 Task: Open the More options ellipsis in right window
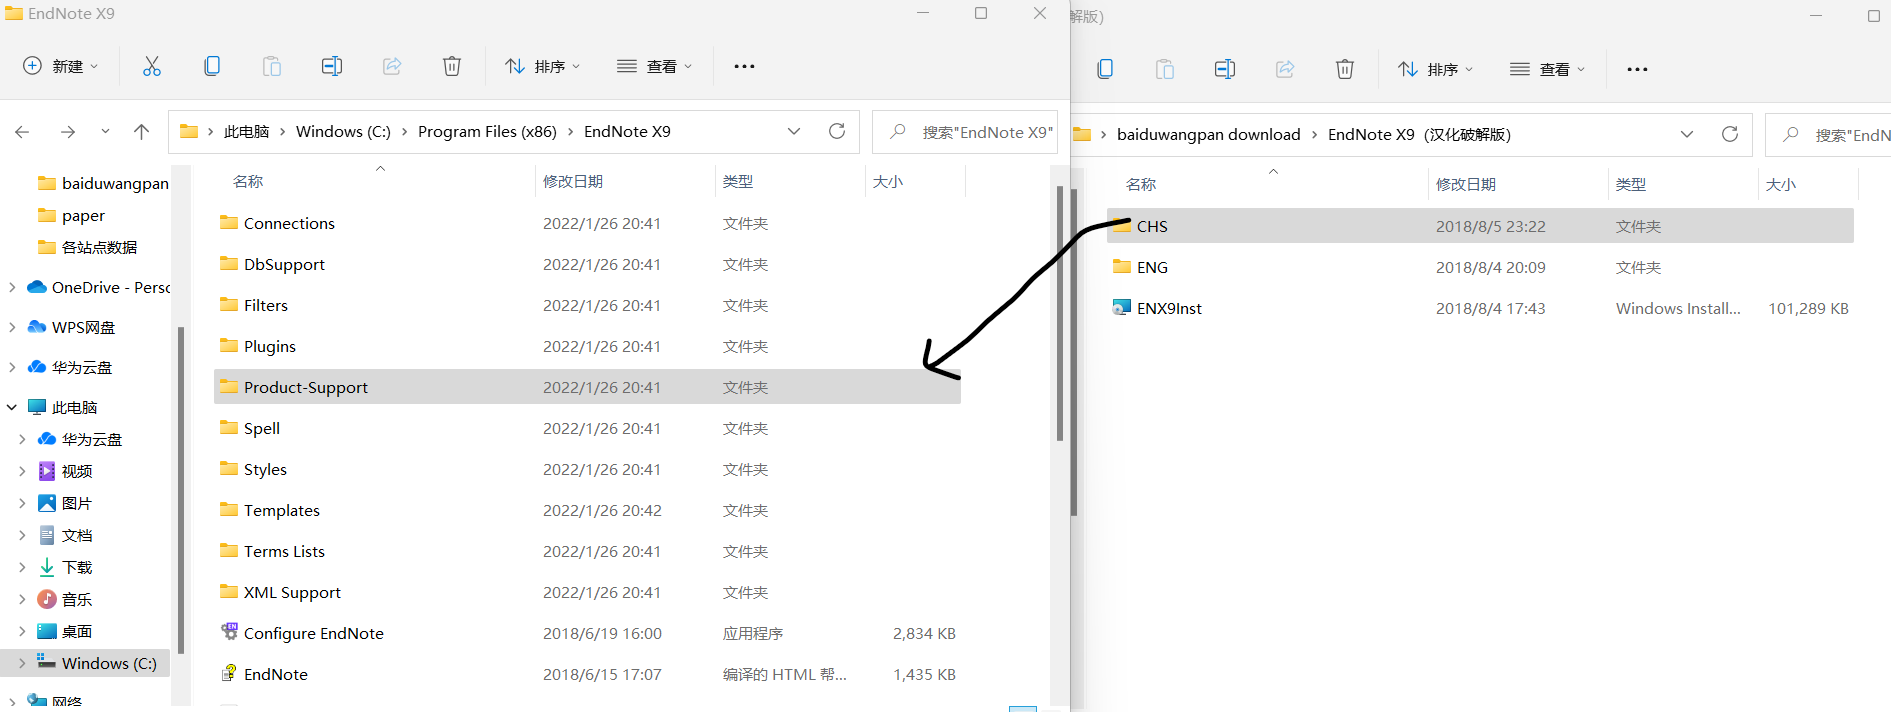[x=1637, y=69]
